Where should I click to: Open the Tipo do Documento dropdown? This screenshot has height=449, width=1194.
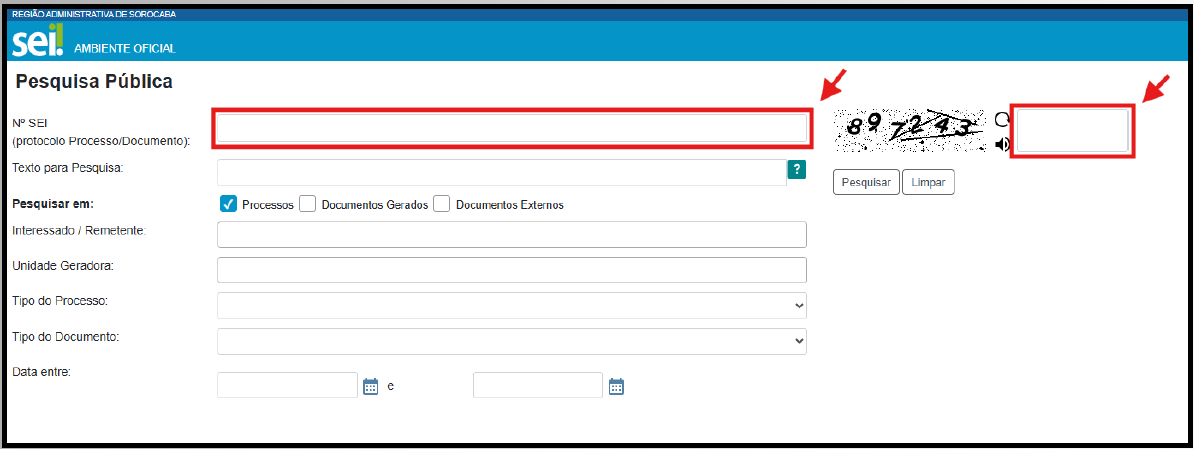tap(512, 341)
